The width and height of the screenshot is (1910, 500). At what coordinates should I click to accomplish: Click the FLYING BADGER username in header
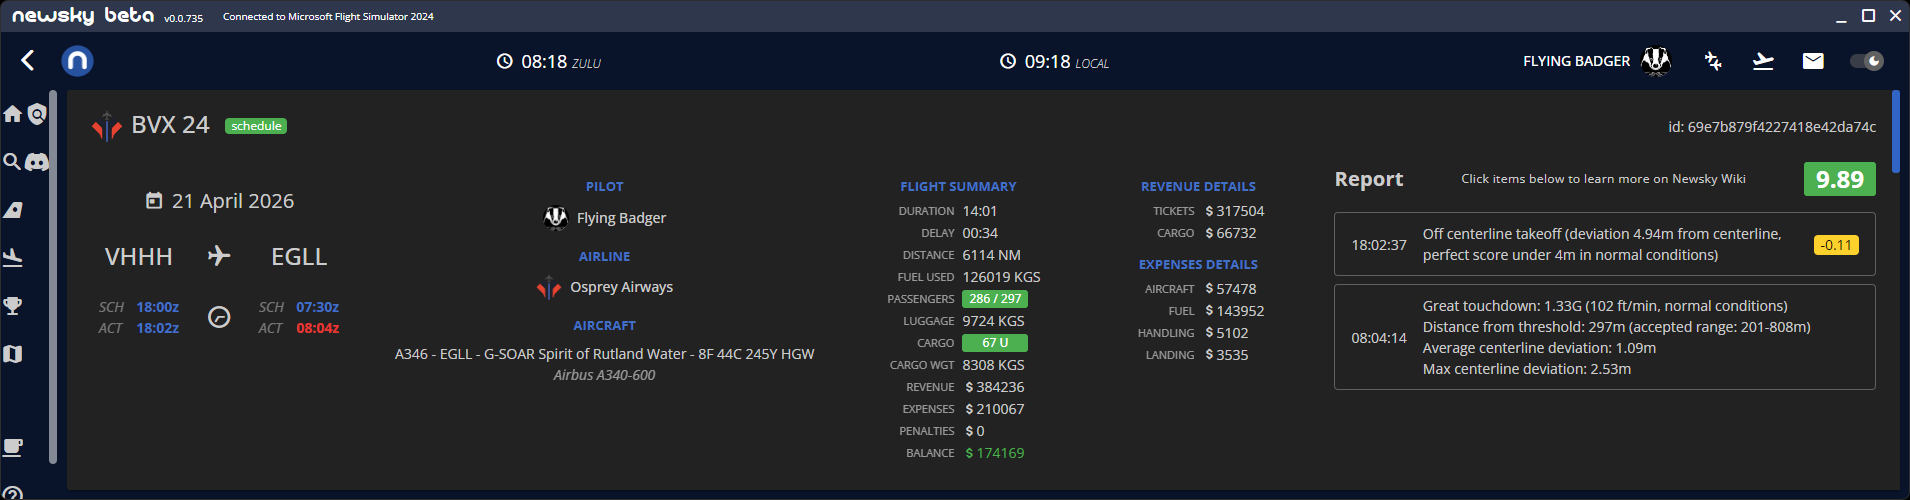click(x=1576, y=61)
